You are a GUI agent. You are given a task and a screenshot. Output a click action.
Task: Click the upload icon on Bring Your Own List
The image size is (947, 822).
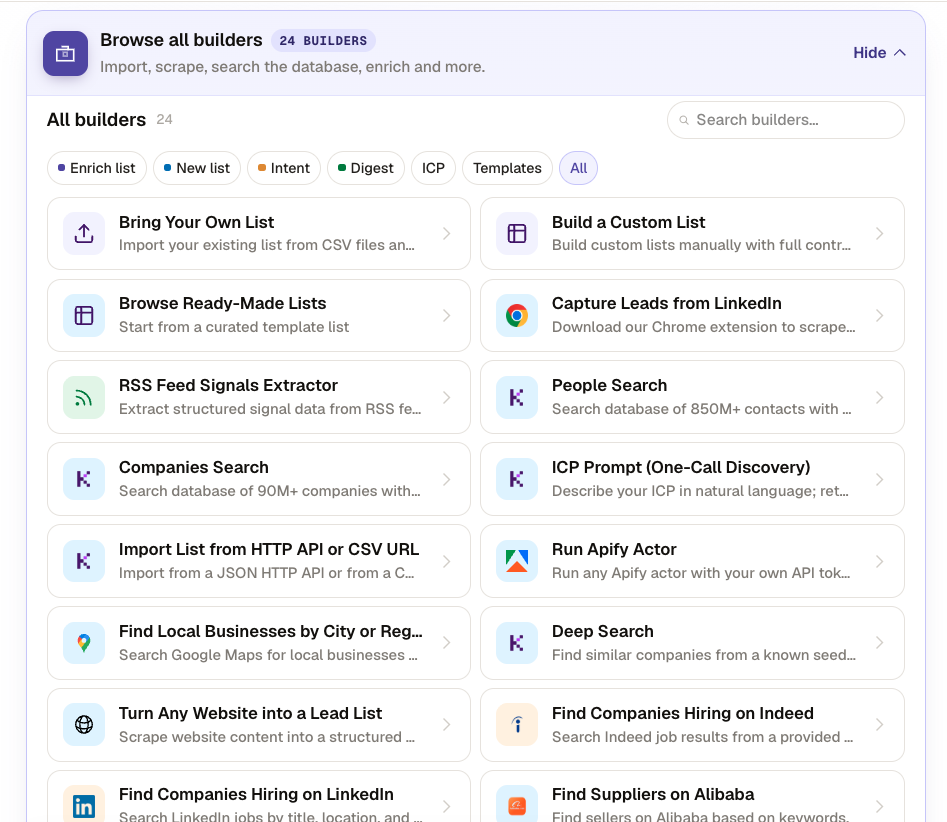click(x=84, y=233)
